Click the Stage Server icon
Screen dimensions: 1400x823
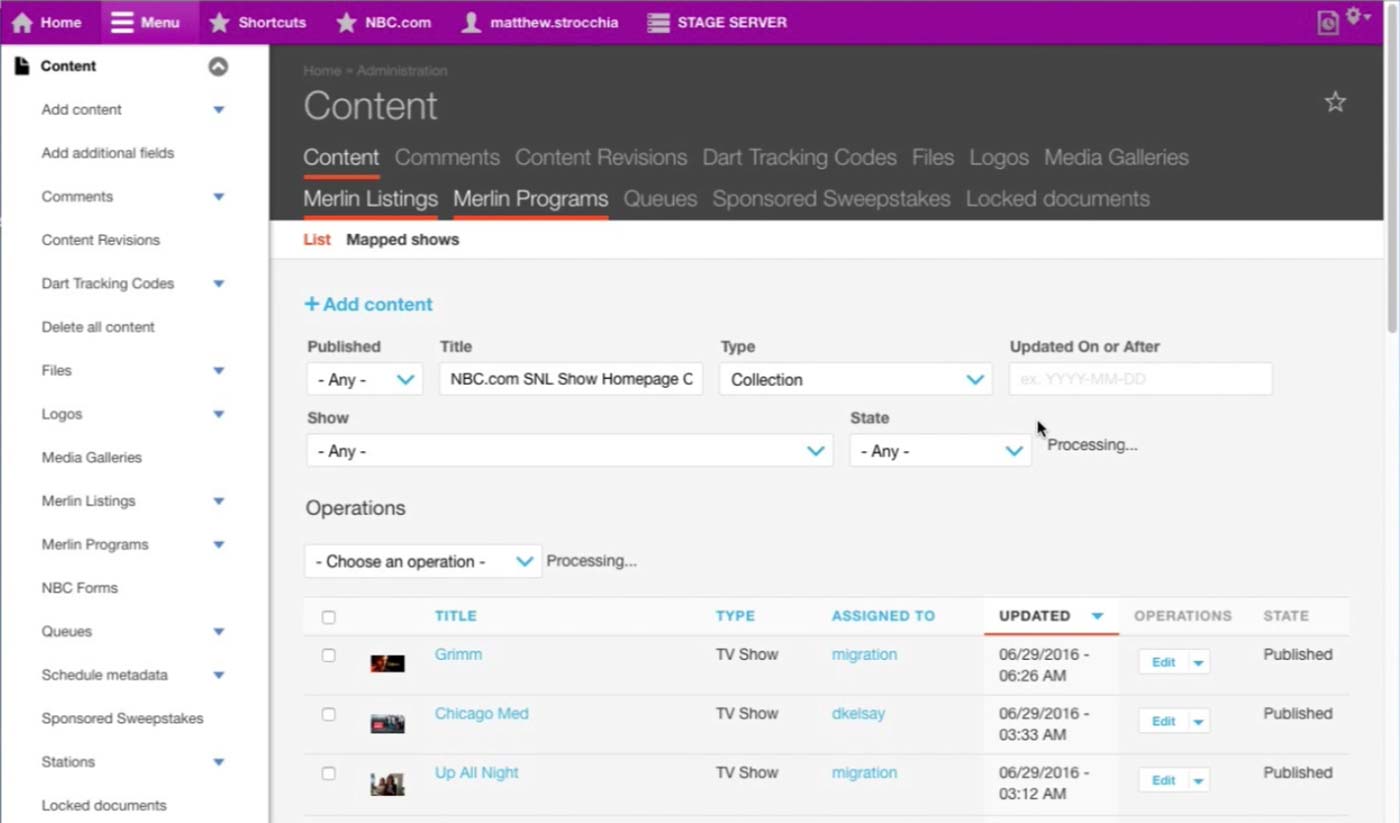(658, 22)
